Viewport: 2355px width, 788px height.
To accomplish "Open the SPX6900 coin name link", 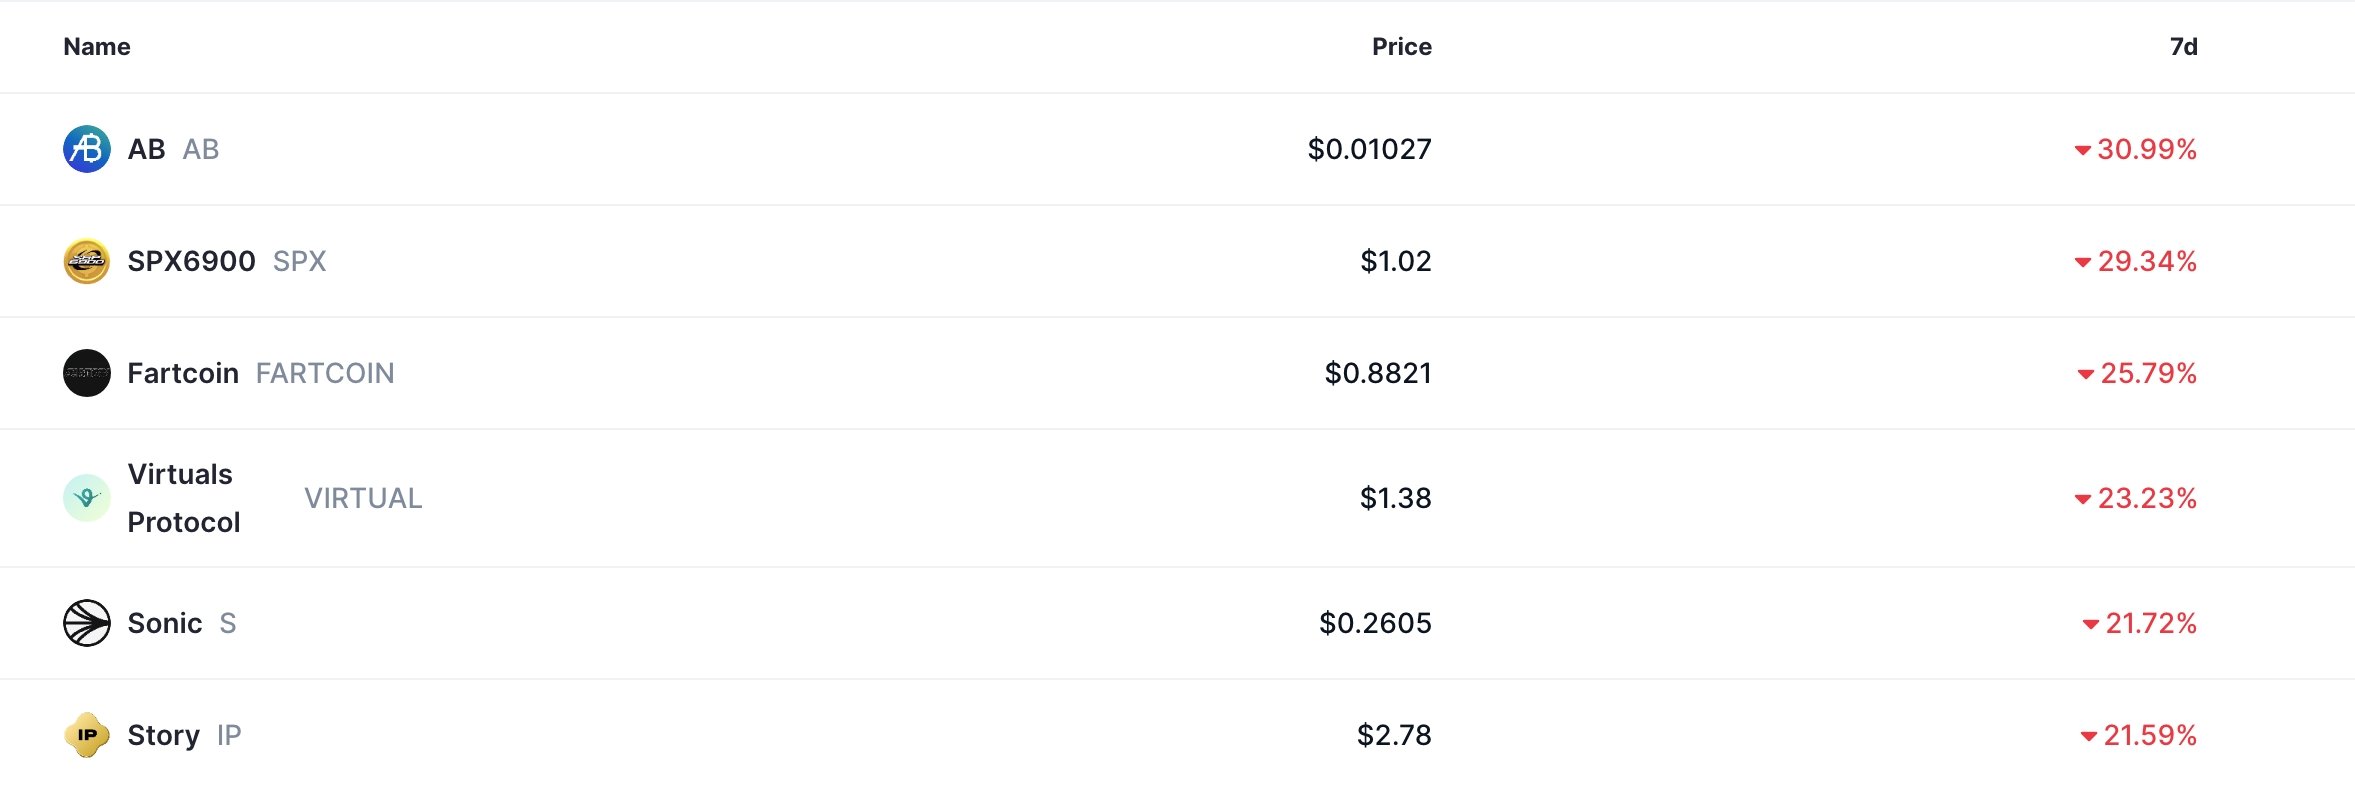I will point(191,261).
